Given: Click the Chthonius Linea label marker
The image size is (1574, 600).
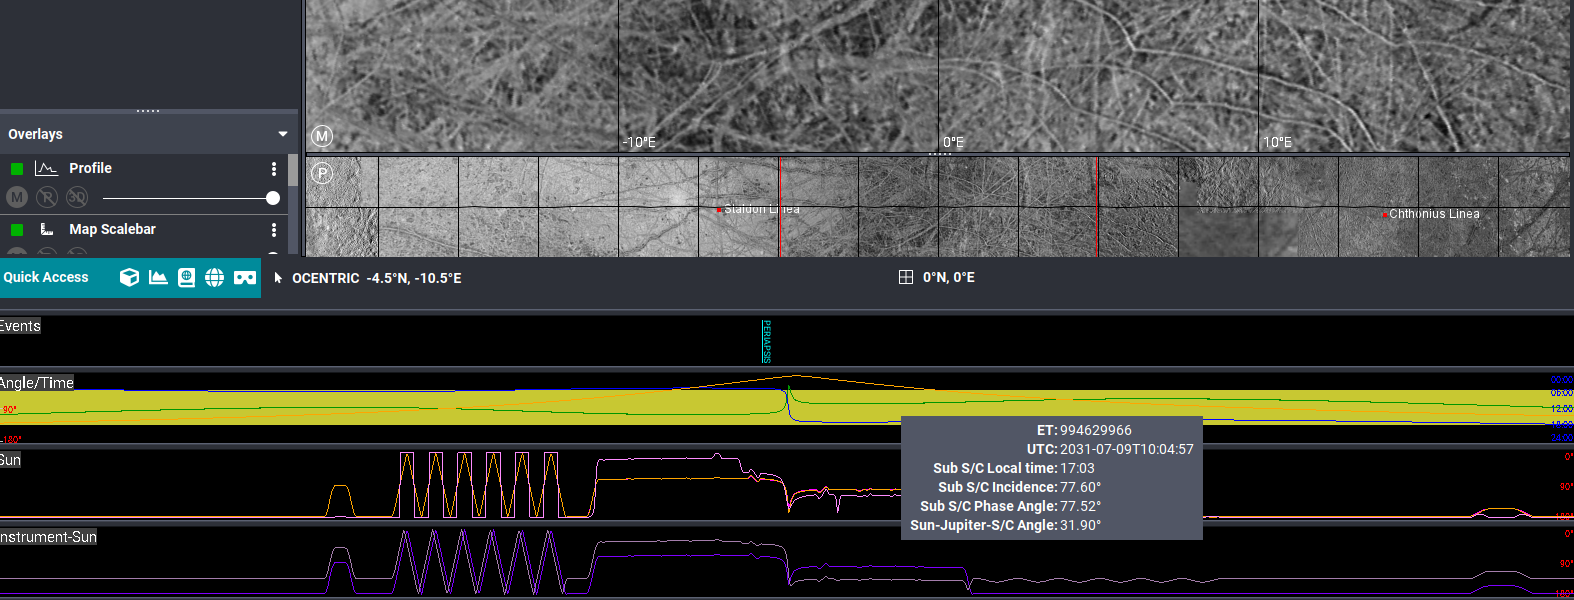Looking at the screenshot, I should tap(1385, 214).
